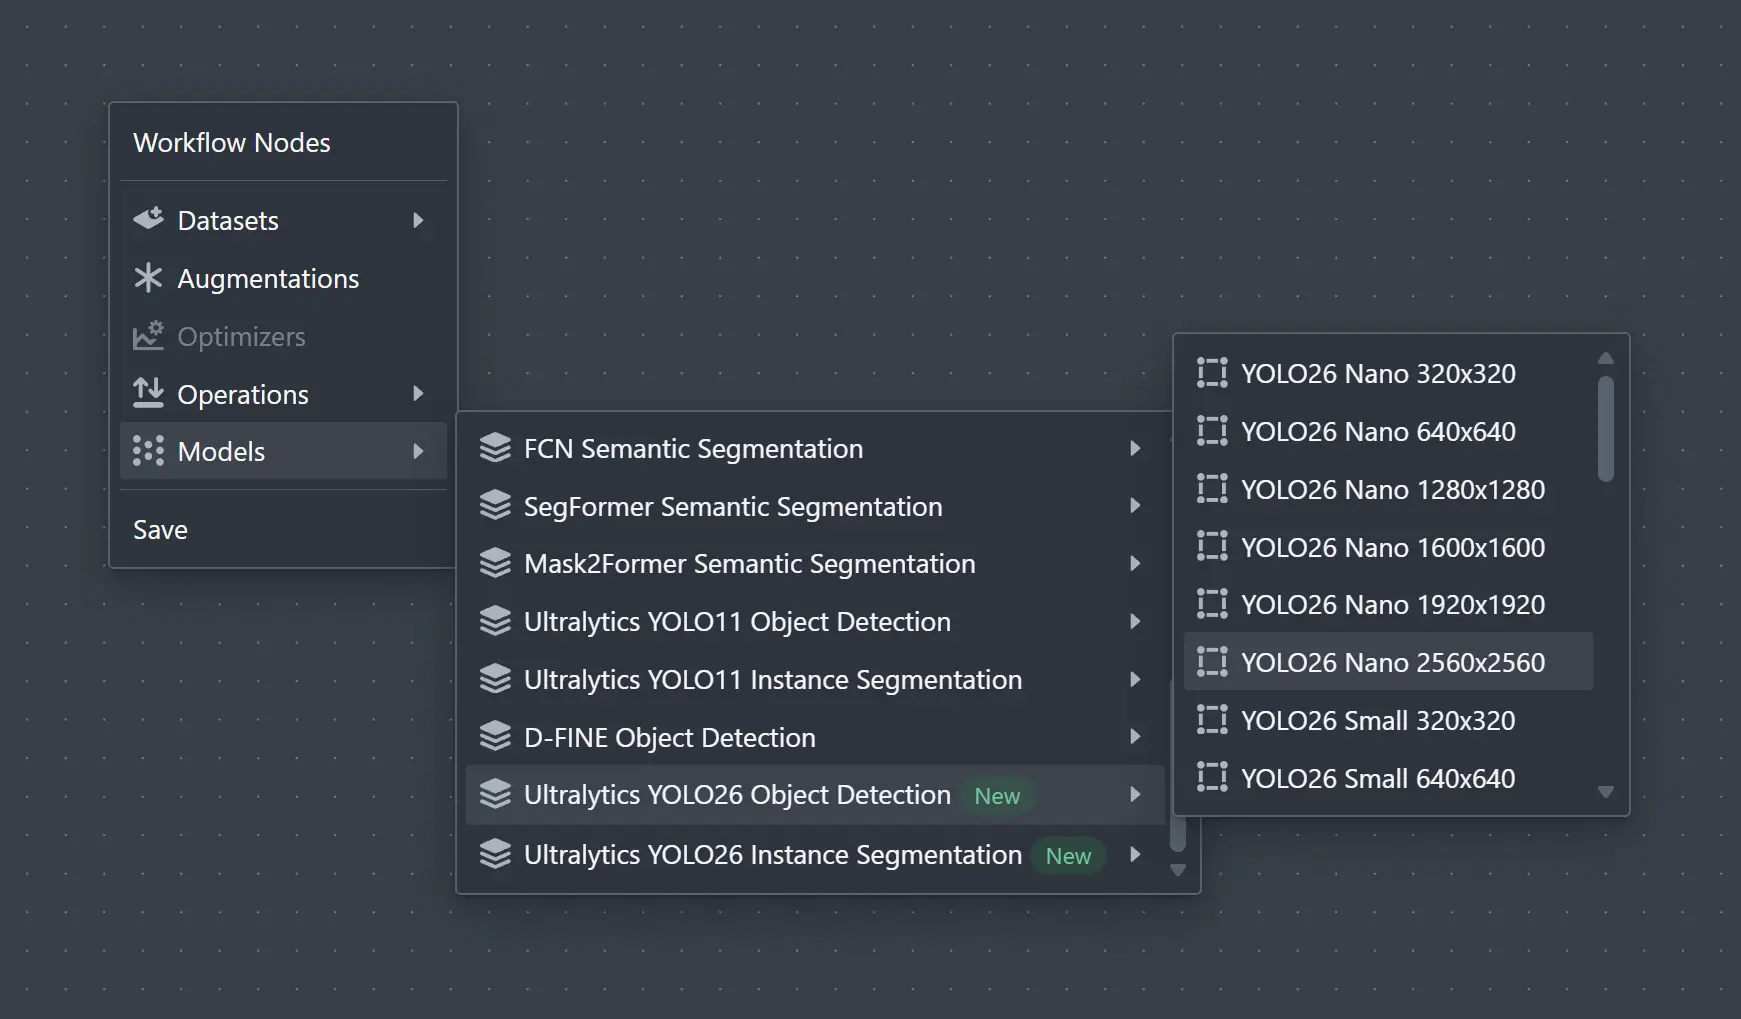
Task: Expand YOLO11 Instance Segmentation submenu arrow
Action: (x=1135, y=679)
